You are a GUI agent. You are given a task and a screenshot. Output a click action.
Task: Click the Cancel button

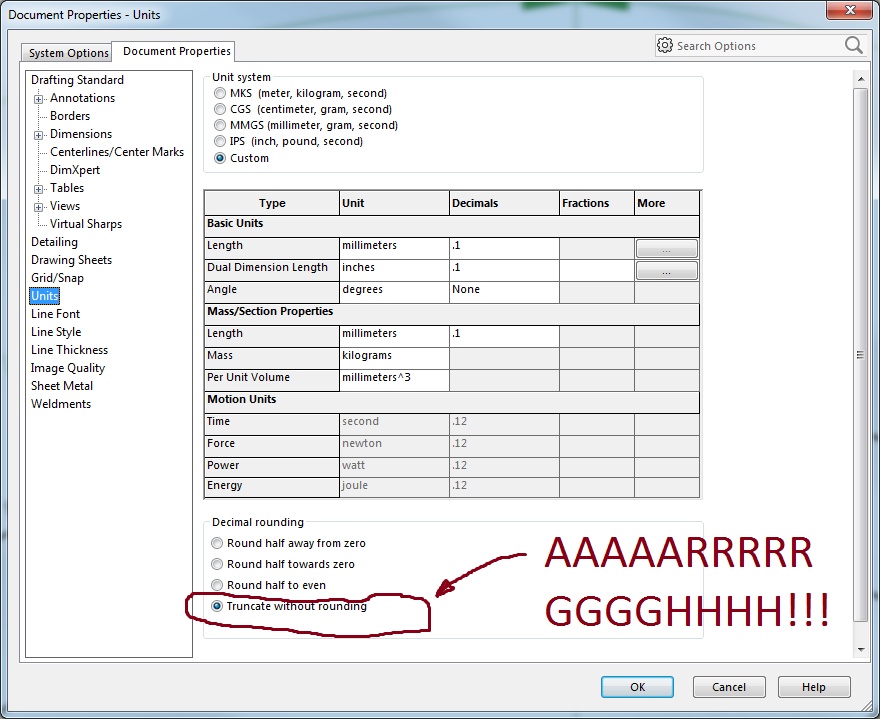[x=728, y=687]
